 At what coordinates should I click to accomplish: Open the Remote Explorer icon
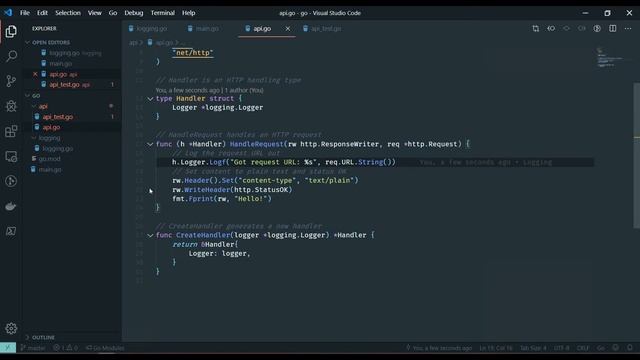pyautogui.click(x=11, y=156)
